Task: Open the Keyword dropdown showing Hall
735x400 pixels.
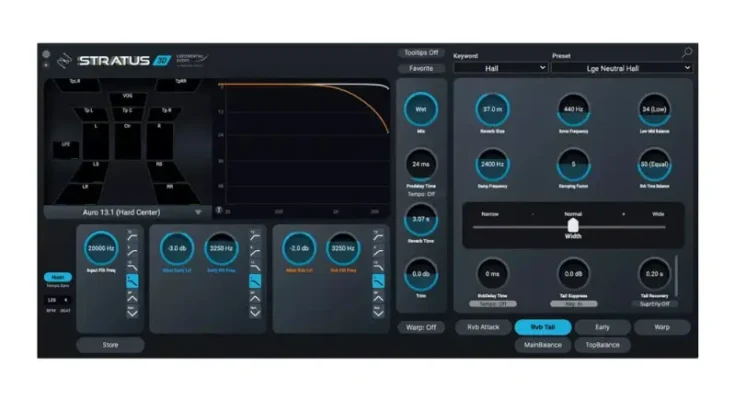Action: pos(500,67)
